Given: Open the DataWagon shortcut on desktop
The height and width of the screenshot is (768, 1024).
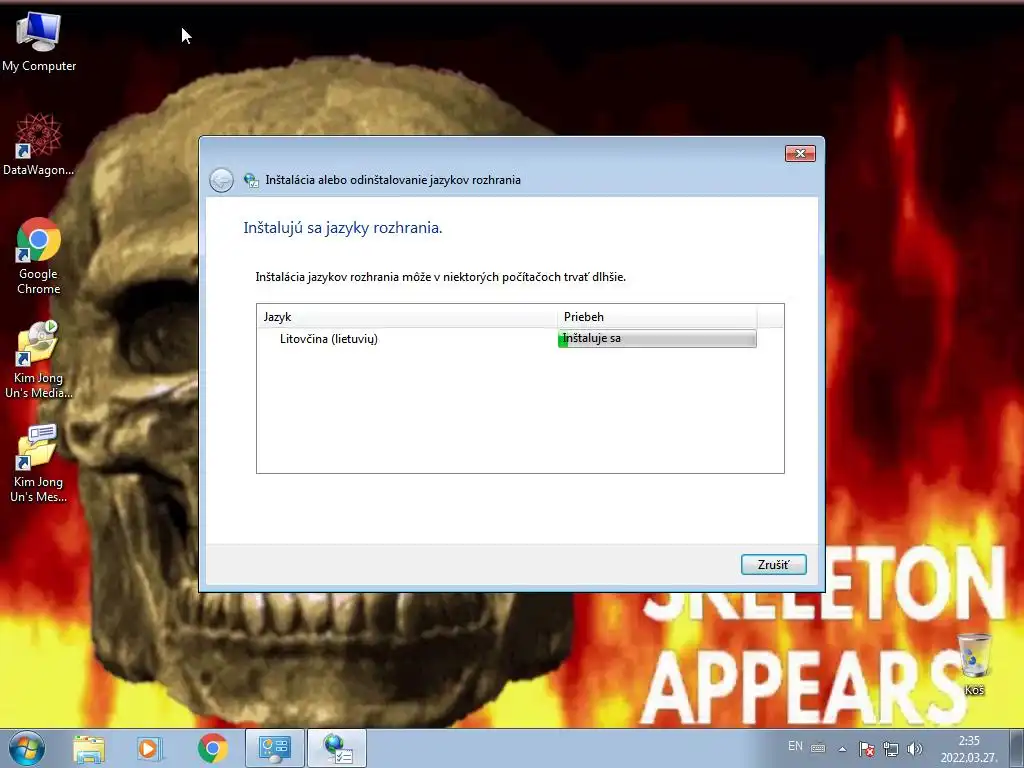Looking at the screenshot, I should (39, 145).
